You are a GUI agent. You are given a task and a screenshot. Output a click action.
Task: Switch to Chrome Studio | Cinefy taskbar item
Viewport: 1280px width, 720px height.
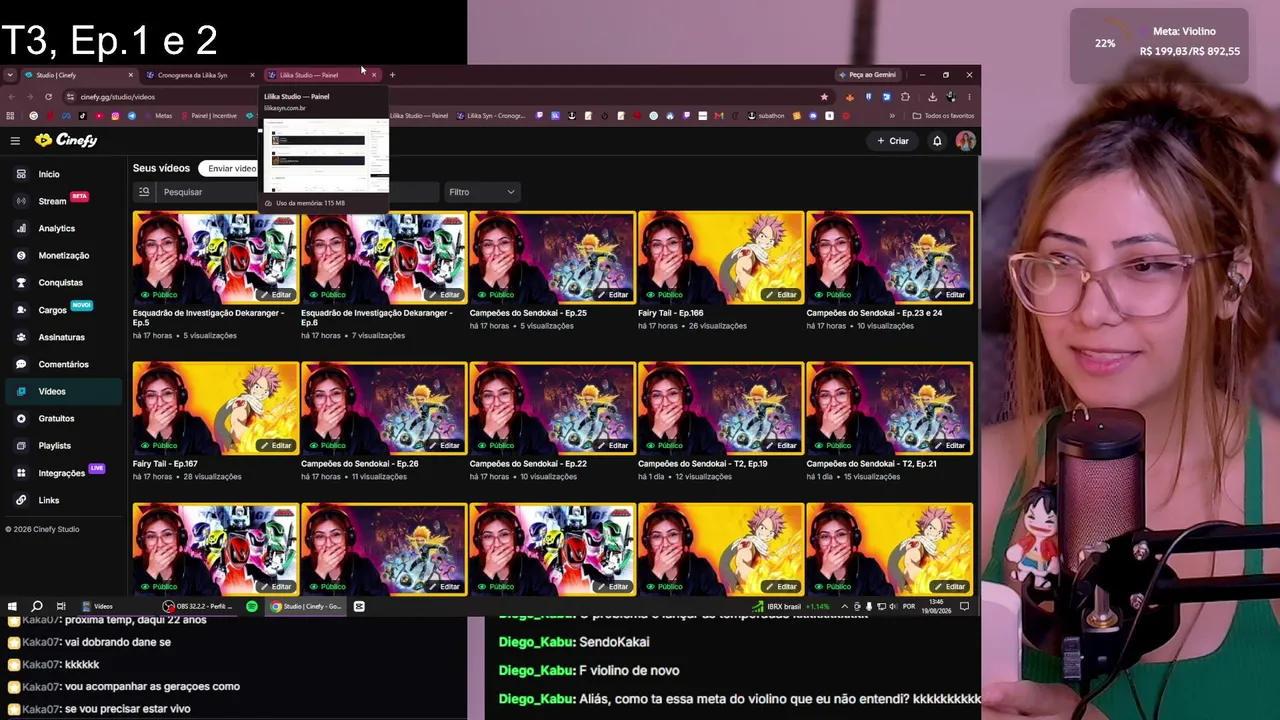306,606
